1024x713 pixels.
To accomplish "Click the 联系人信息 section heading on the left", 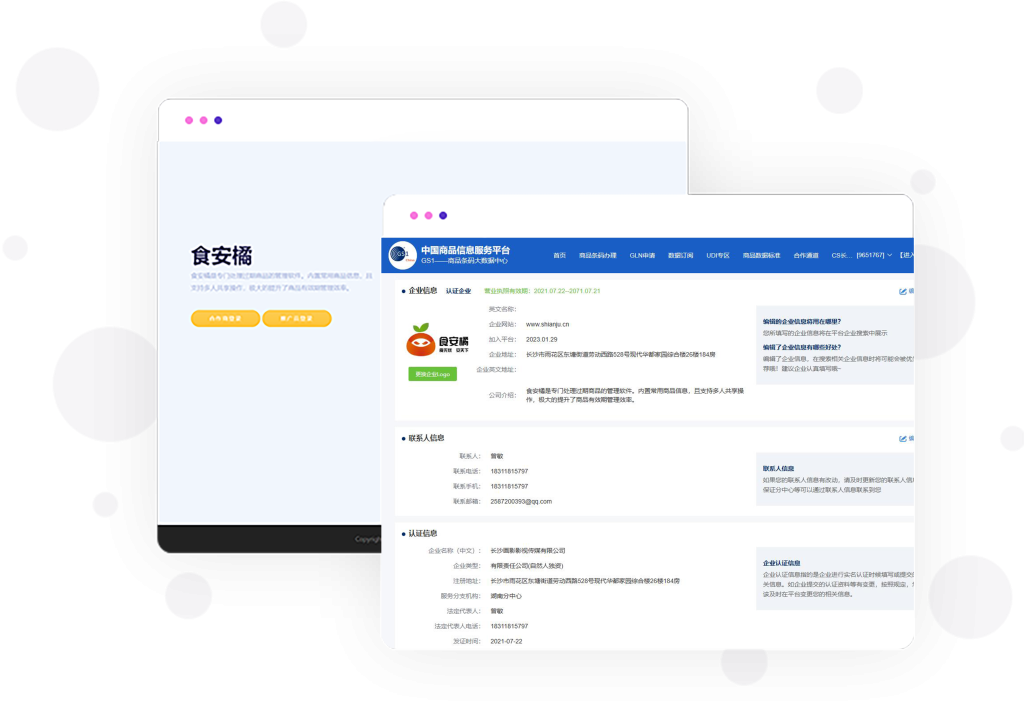I will (426, 438).
